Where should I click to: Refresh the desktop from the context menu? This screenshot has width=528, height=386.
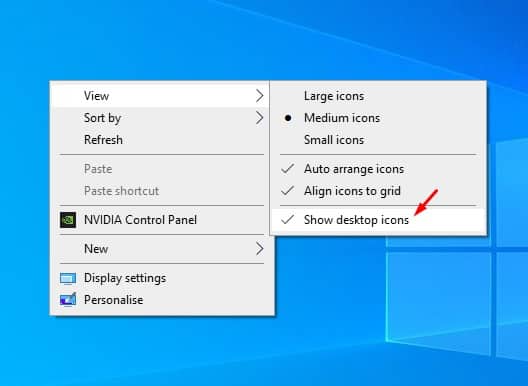(161, 140)
